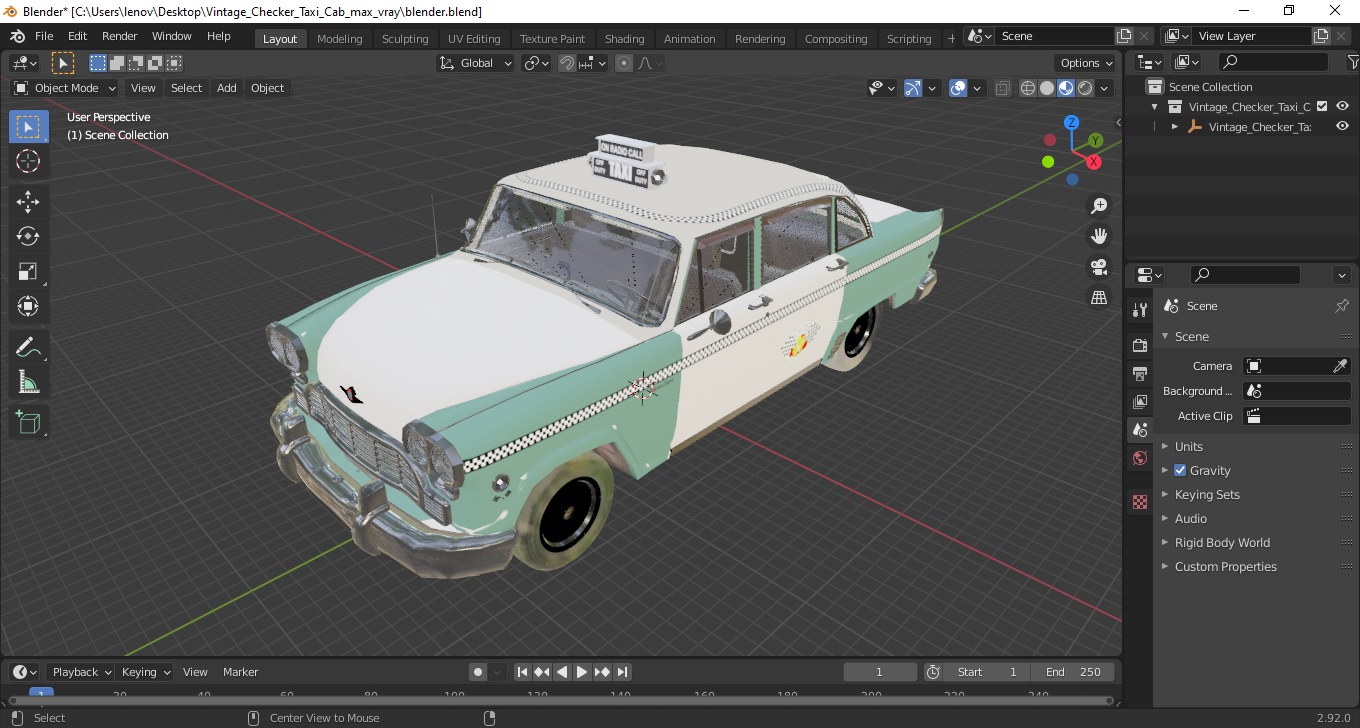The image size is (1360, 728).
Task: Open the Options dropdown in viewport header
Action: coord(1087,63)
